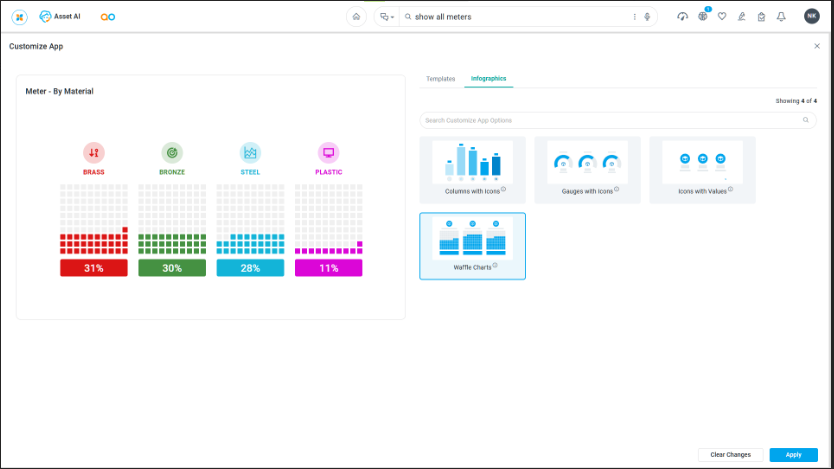Image resolution: width=834 pixels, height=469 pixels.
Task: Open the search type dropdown arrow
Action: [393, 17]
